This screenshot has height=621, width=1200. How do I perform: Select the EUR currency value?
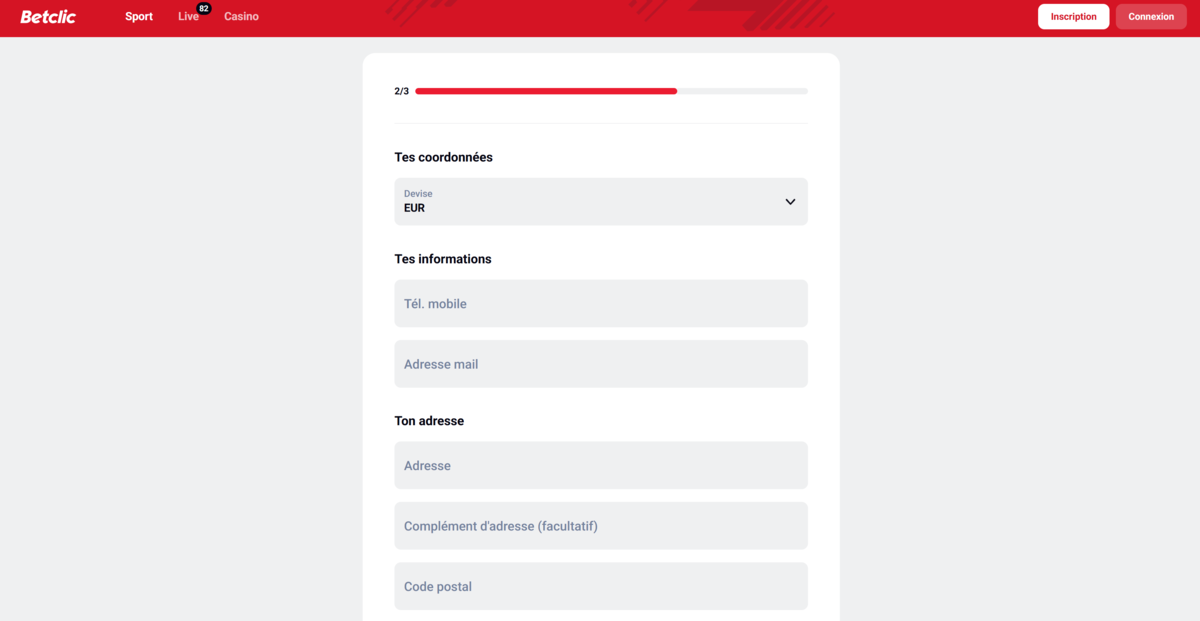(415, 209)
